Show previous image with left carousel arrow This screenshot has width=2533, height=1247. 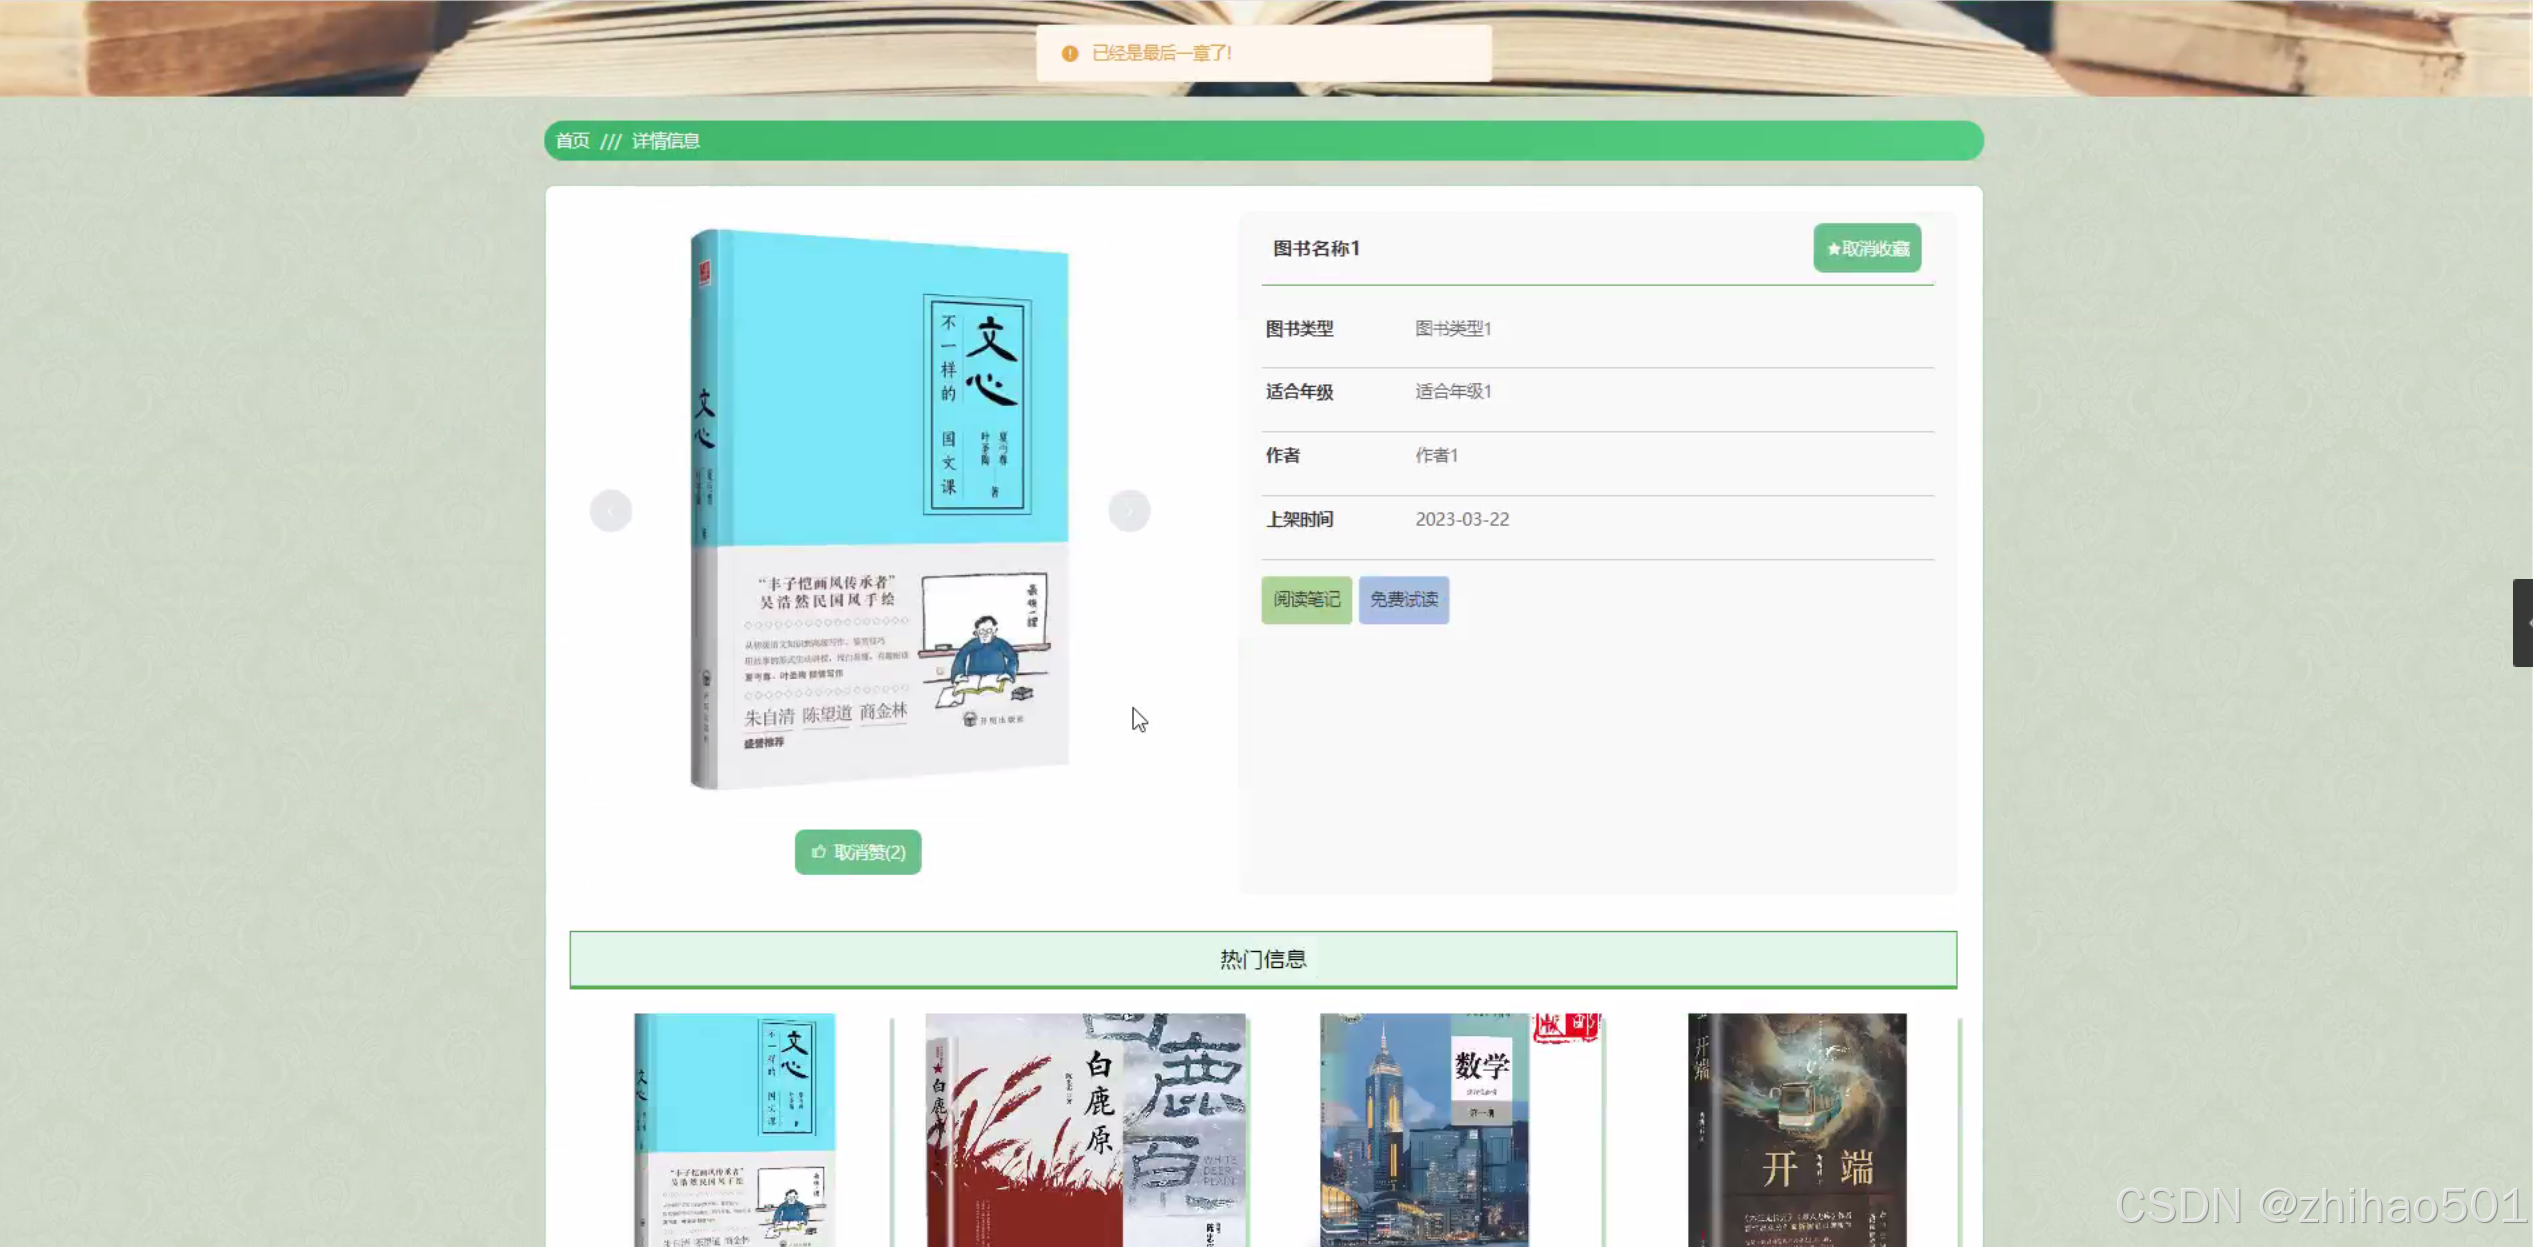tap(611, 511)
